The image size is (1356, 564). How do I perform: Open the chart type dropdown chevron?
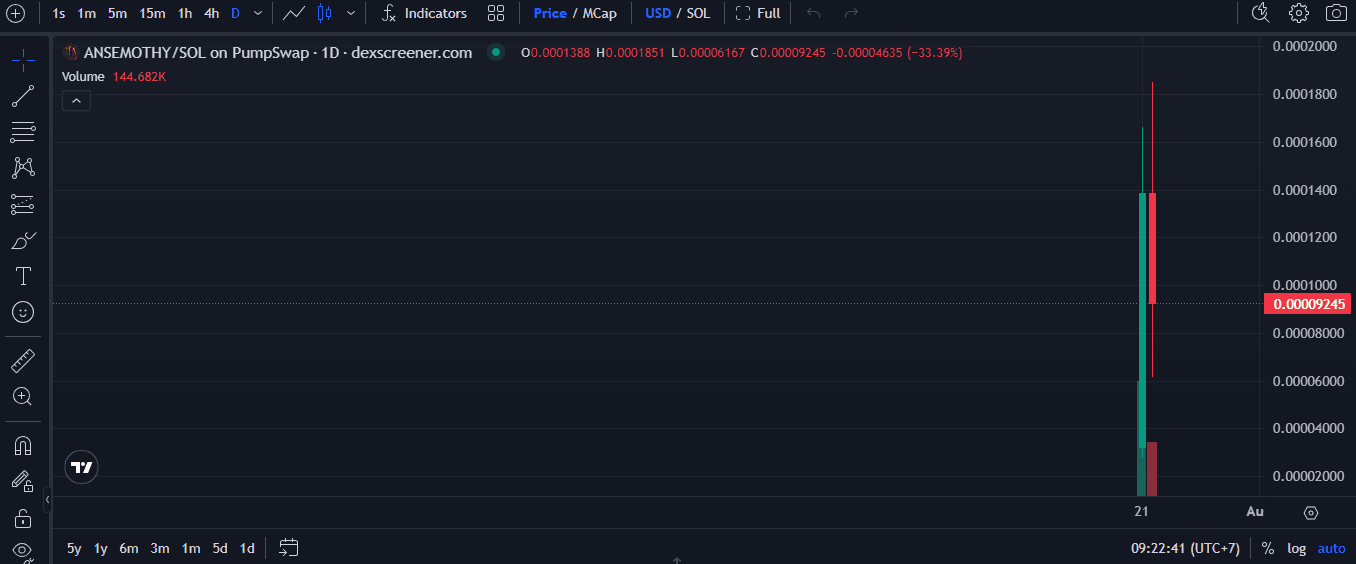pyautogui.click(x=349, y=13)
